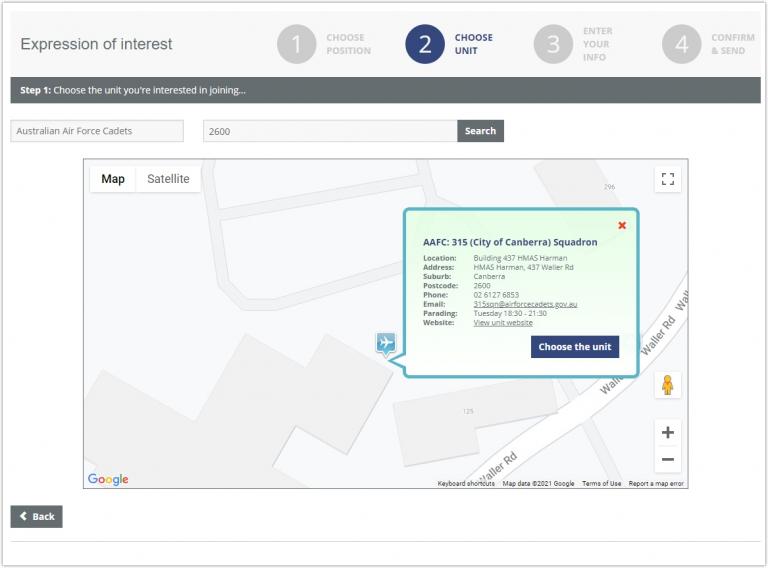Select the Map view tab
This screenshot has width=768, height=568.
pos(113,179)
